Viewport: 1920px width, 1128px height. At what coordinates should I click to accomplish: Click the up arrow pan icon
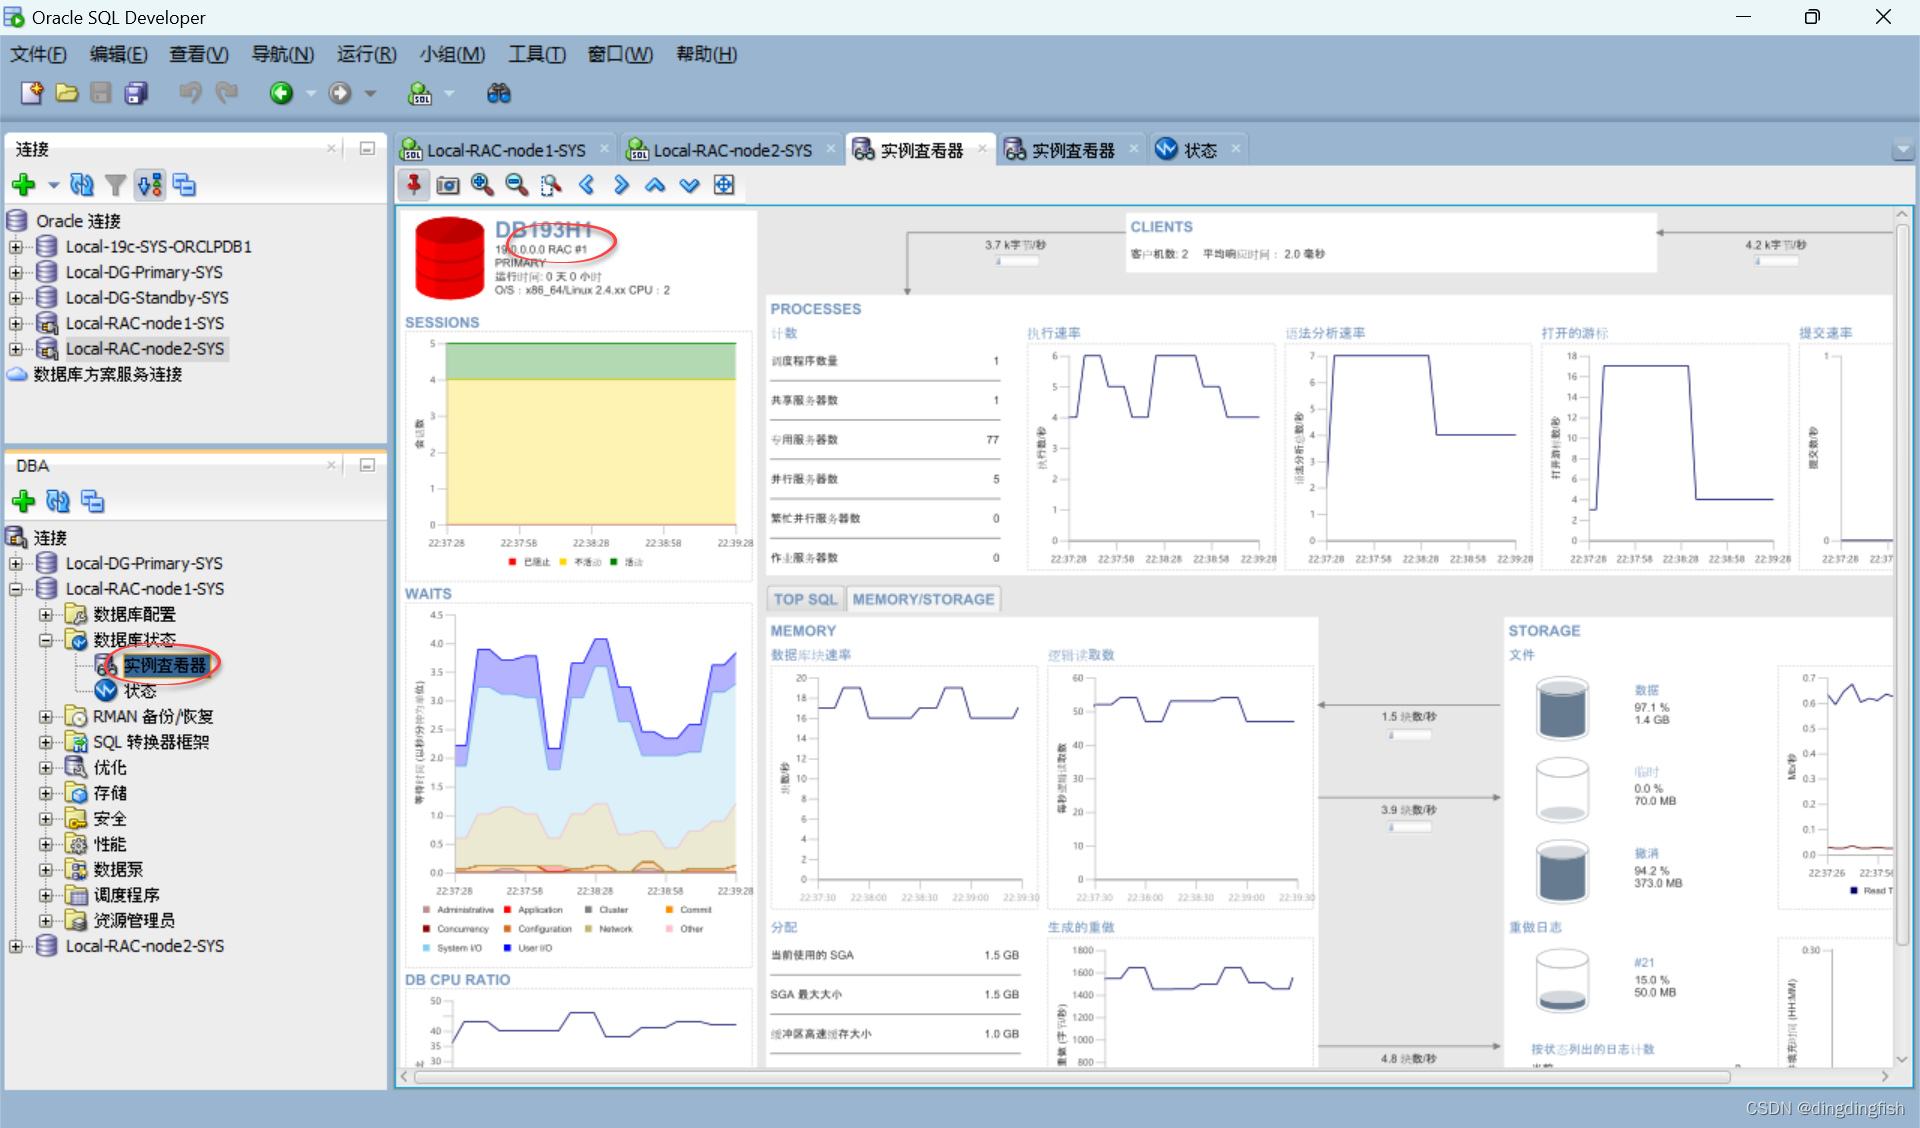[x=655, y=184]
